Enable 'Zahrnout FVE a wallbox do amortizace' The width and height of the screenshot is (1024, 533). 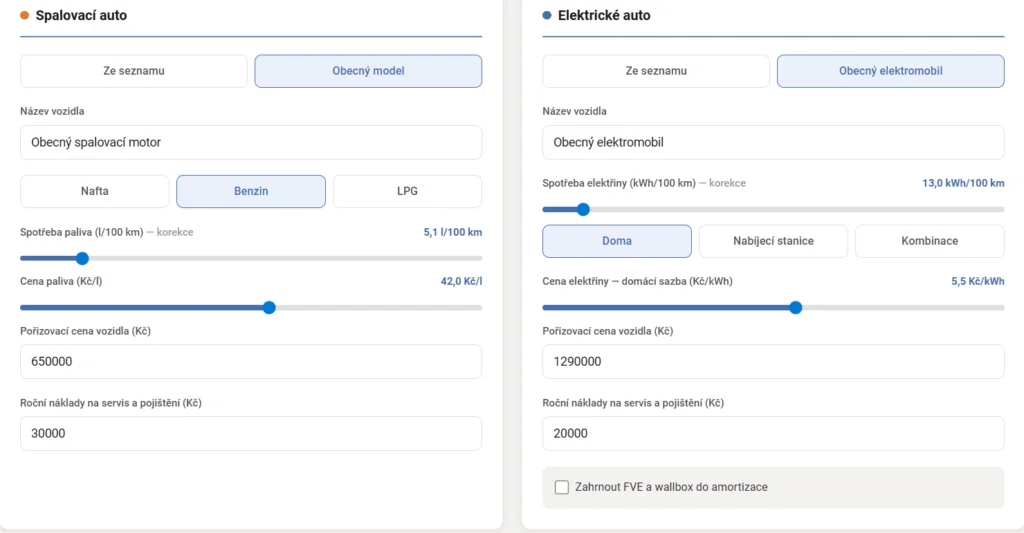pyautogui.click(x=562, y=487)
